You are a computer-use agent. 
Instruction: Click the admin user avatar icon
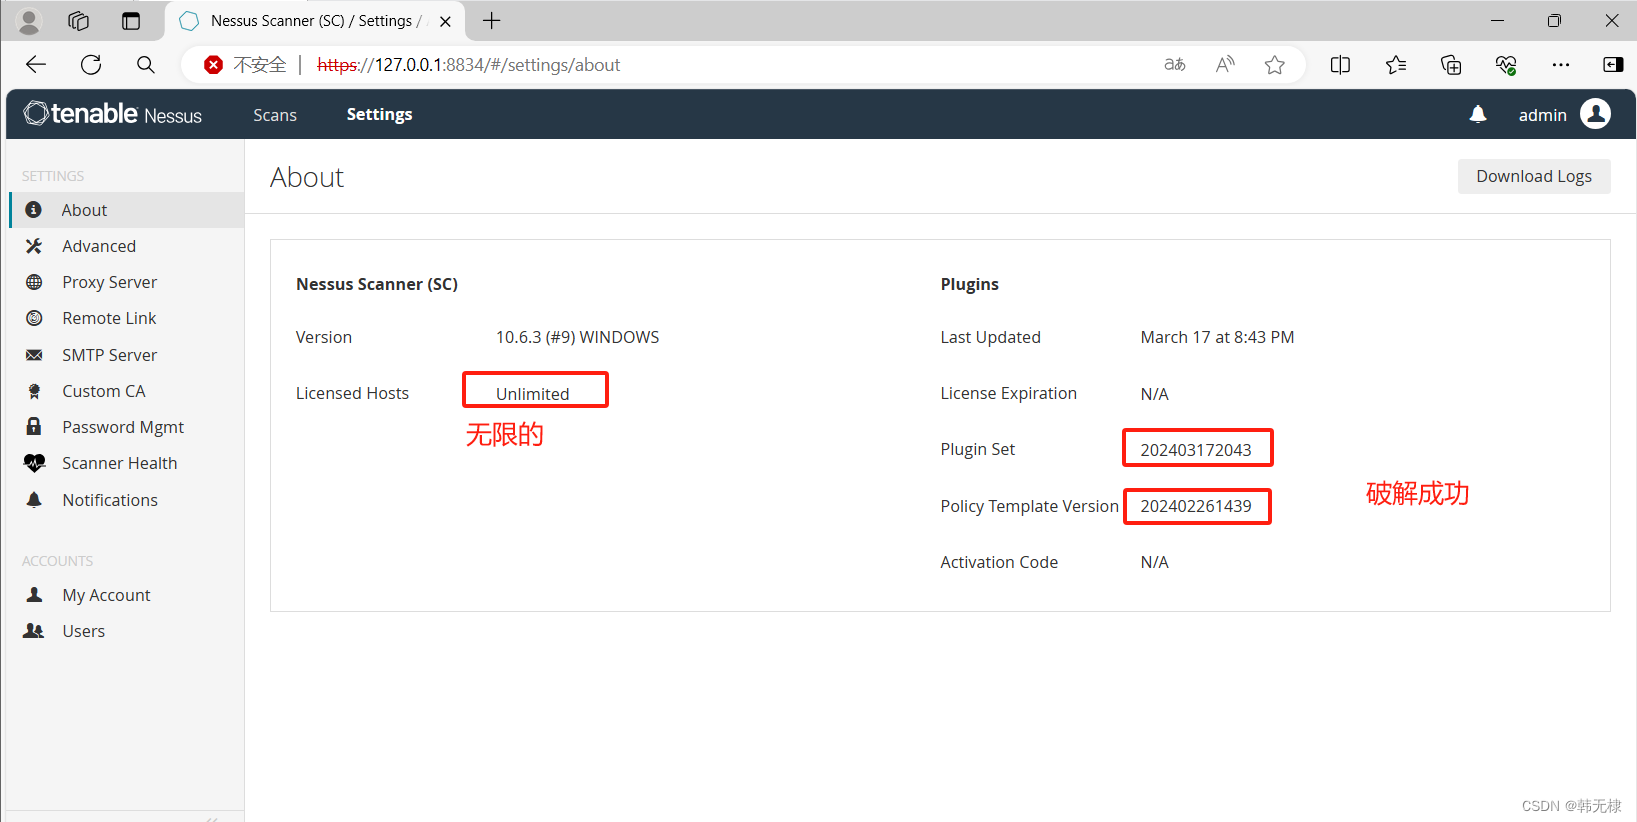click(1596, 114)
